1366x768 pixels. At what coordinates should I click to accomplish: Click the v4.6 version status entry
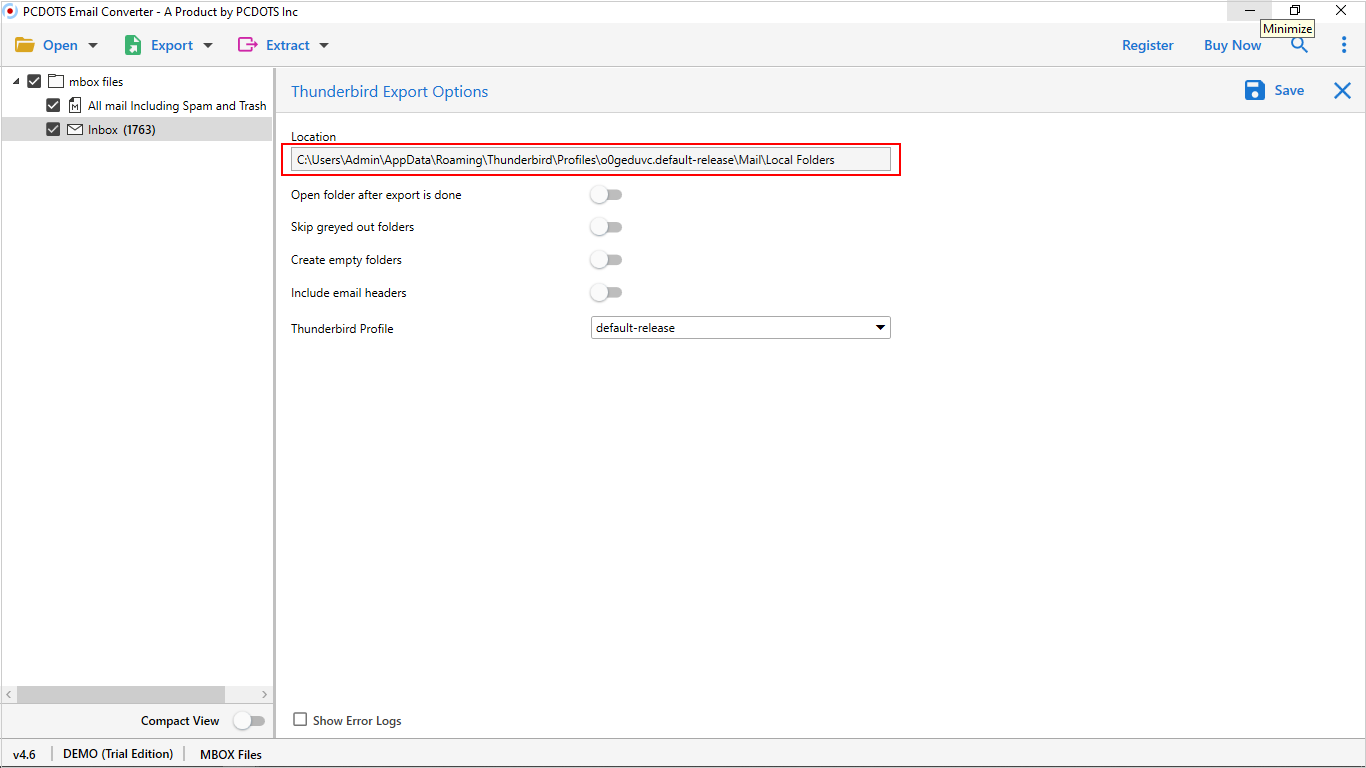(x=25, y=754)
